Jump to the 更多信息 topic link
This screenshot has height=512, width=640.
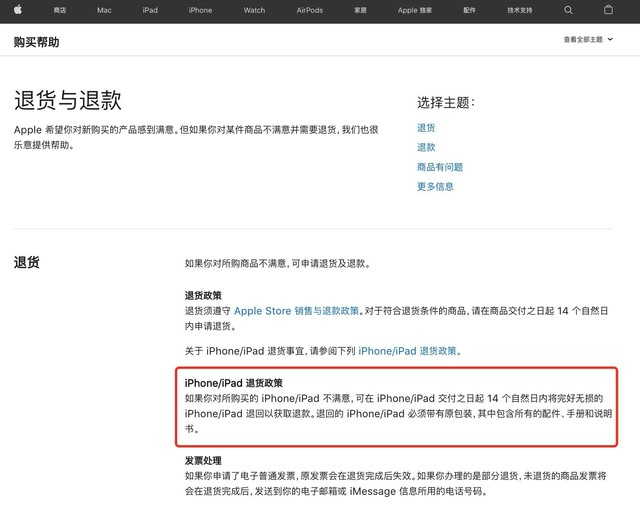(435, 187)
